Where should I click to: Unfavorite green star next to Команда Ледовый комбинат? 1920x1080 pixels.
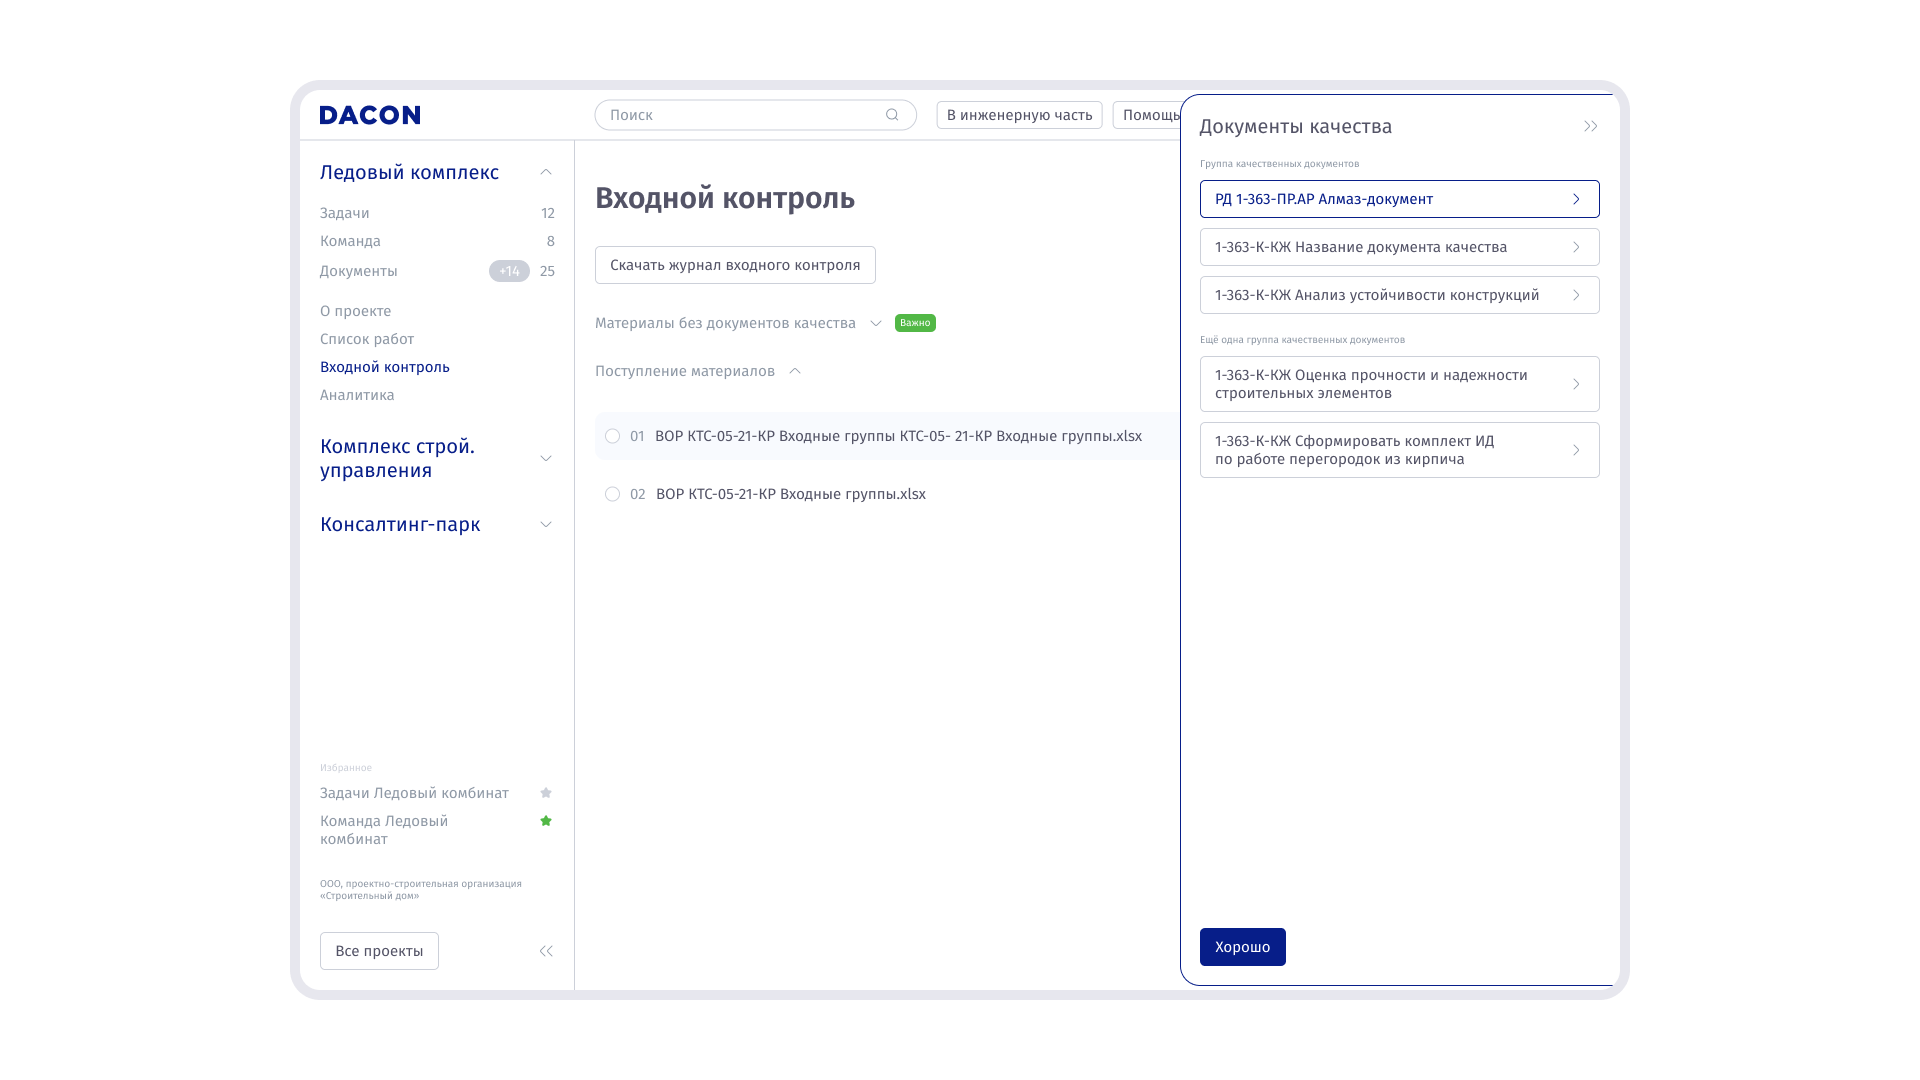pos(546,821)
